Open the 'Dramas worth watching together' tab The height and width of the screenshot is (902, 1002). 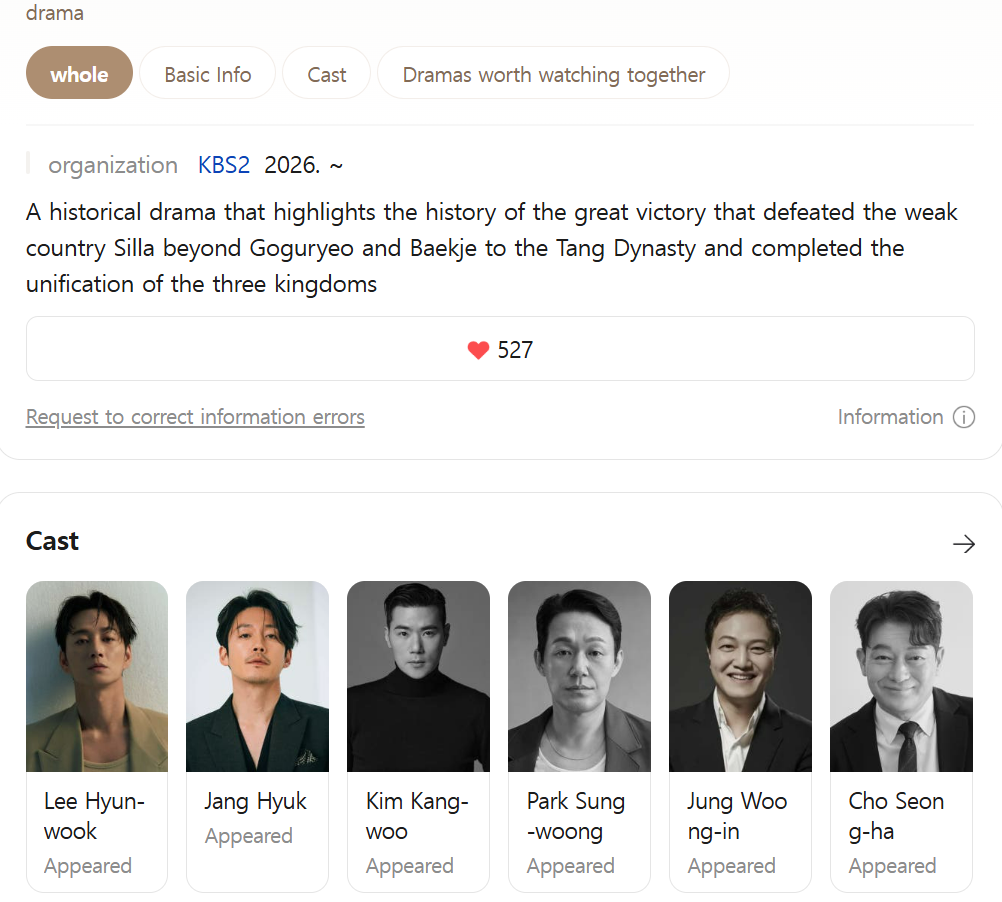point(553,74)
